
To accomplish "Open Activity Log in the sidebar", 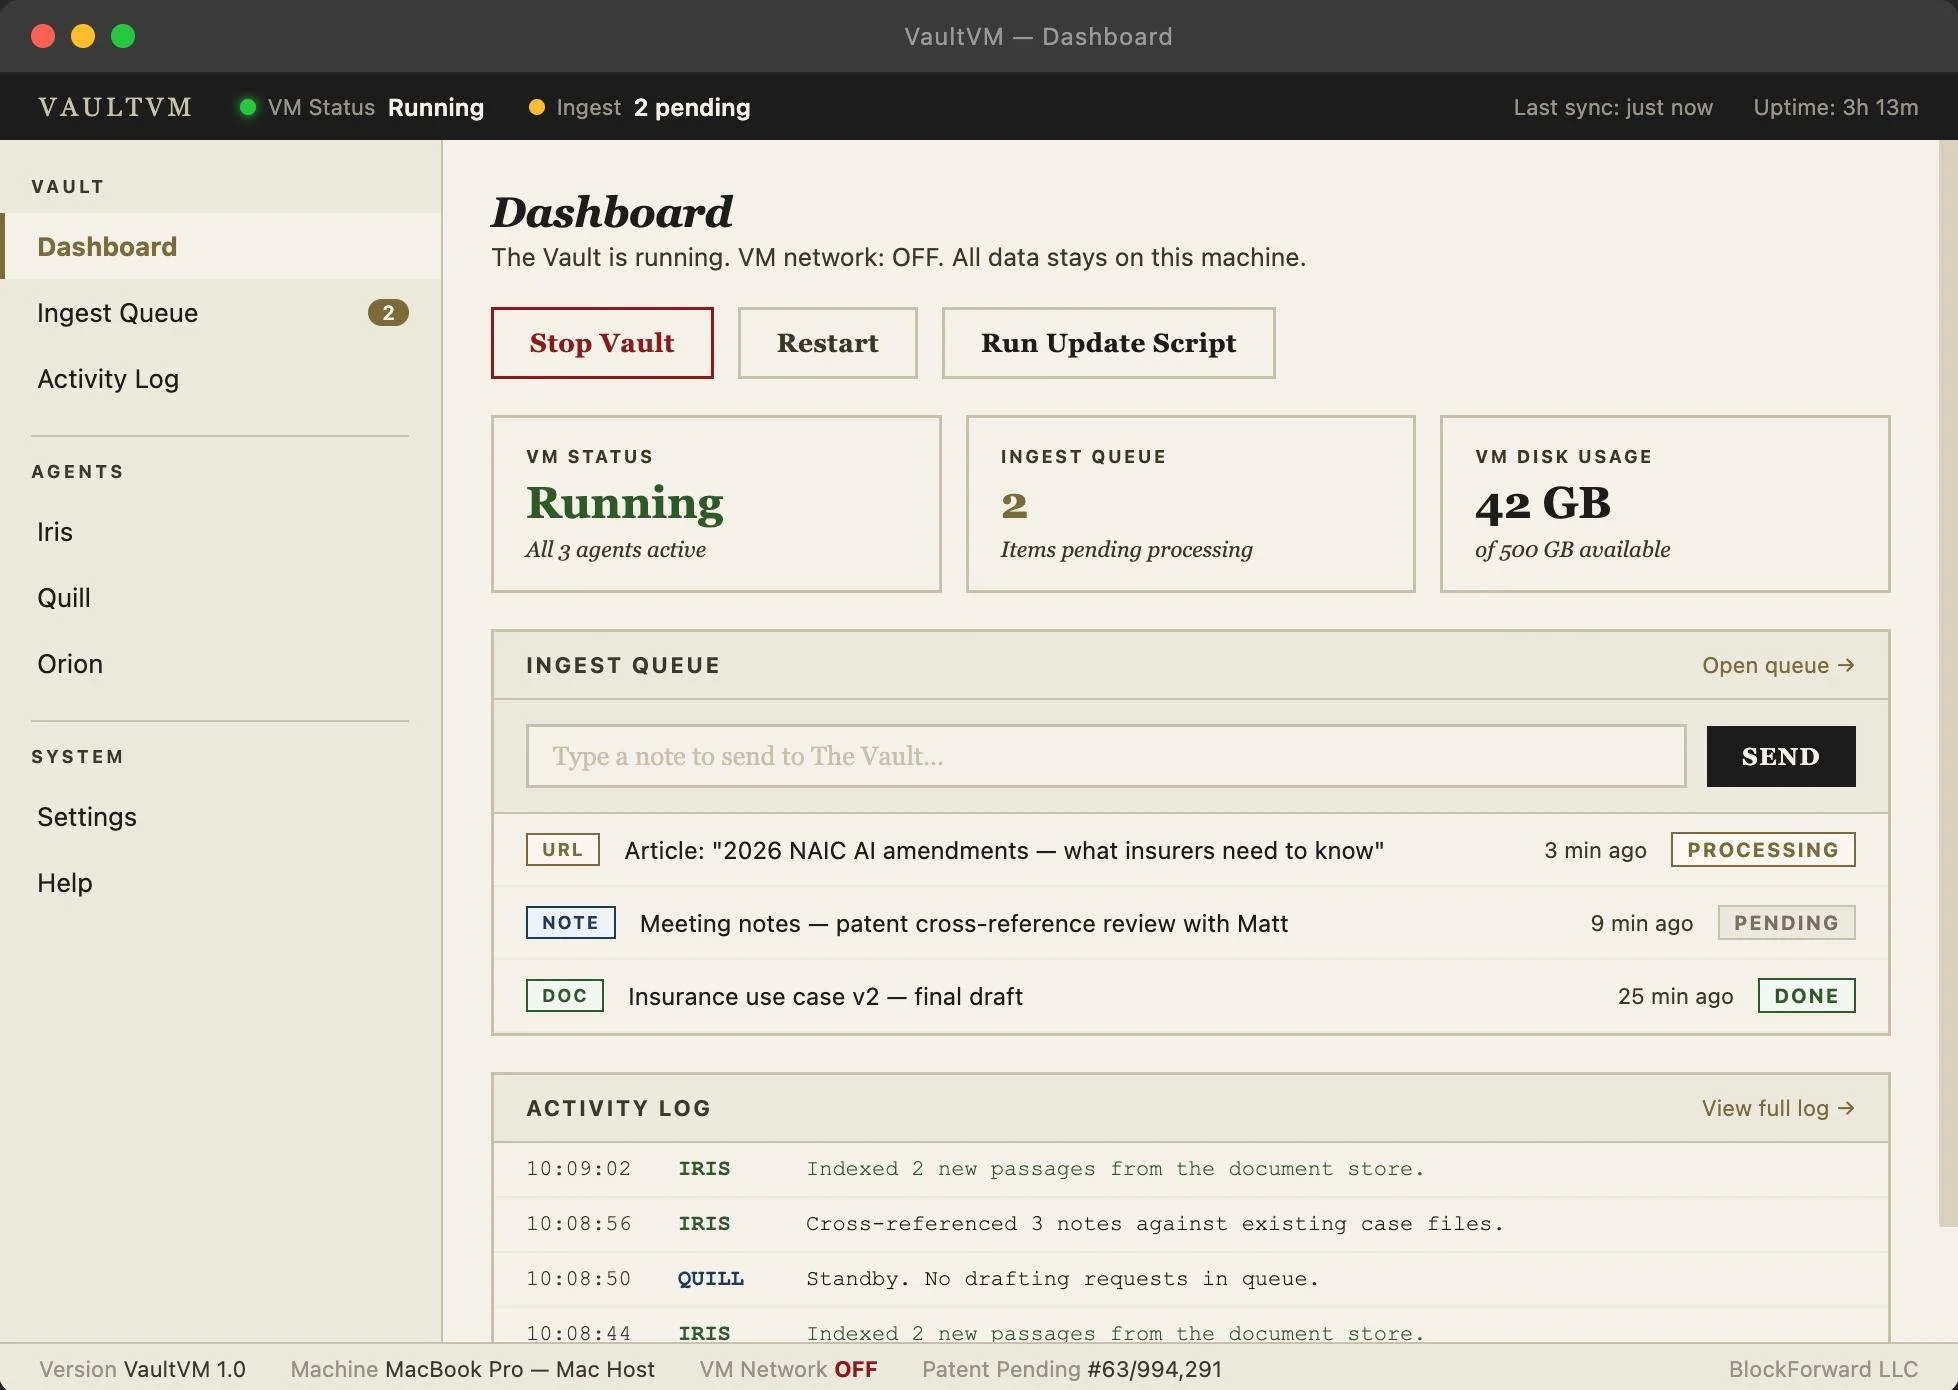I will (221, 379).
